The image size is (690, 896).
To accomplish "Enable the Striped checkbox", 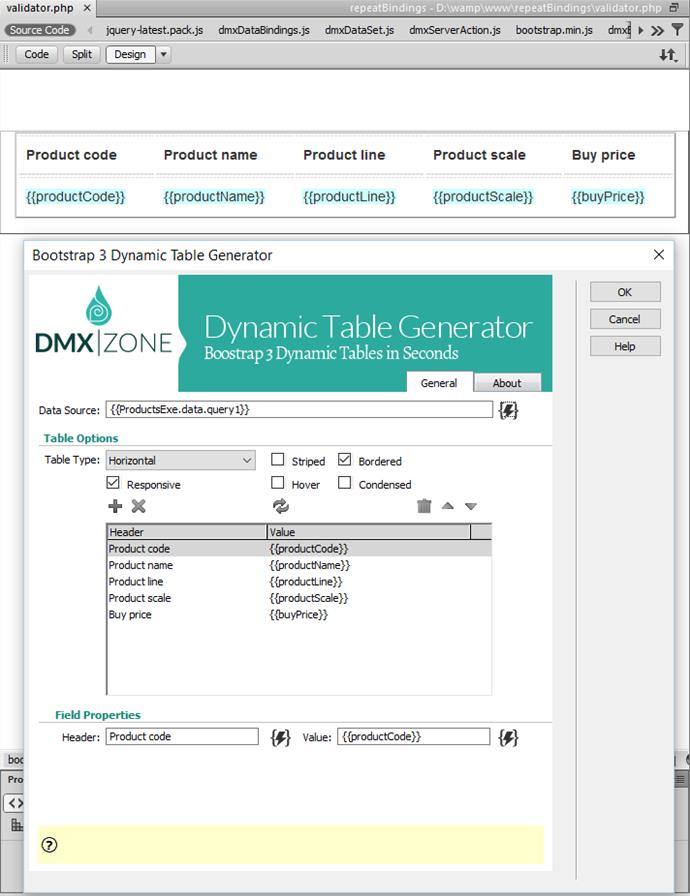I will click(x=278, y=459).
